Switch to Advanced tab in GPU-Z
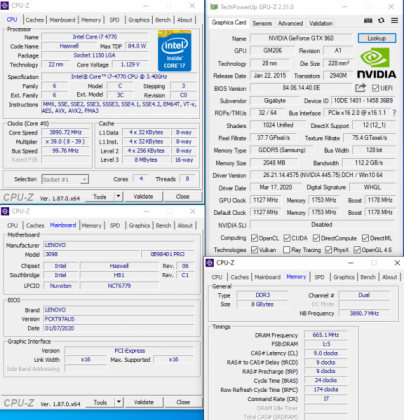404x420 pixels. [290, 23]
